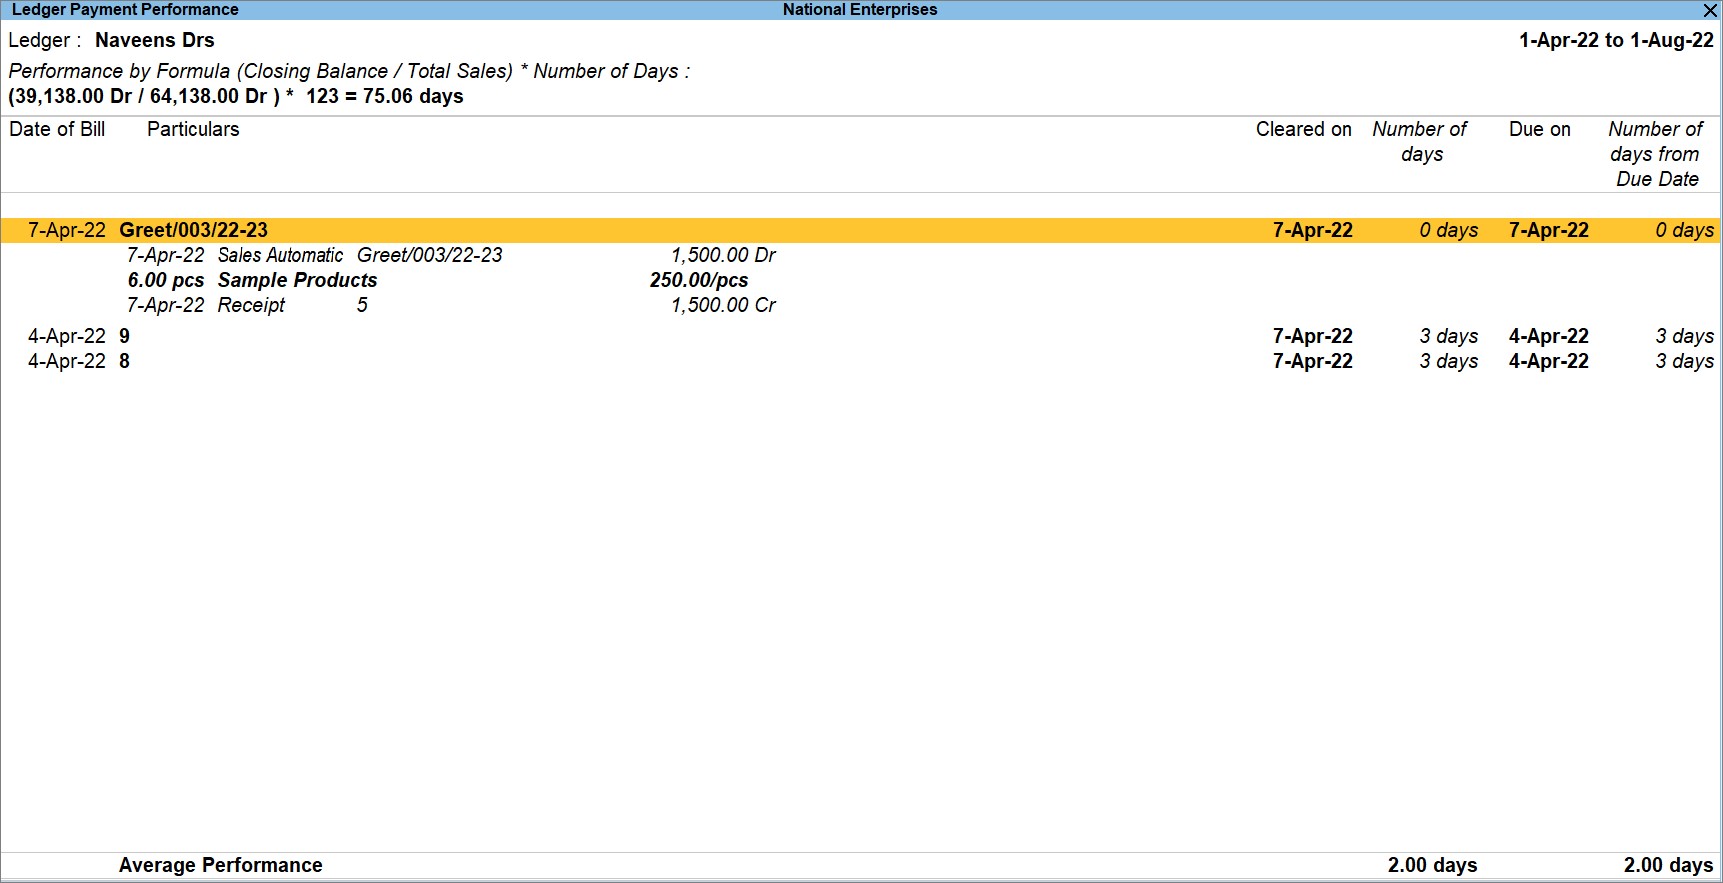Viewport: 1723px width, 883px height.
Task: Click the 1,500.00 Cr receipt amount
Action: (723, 305)
